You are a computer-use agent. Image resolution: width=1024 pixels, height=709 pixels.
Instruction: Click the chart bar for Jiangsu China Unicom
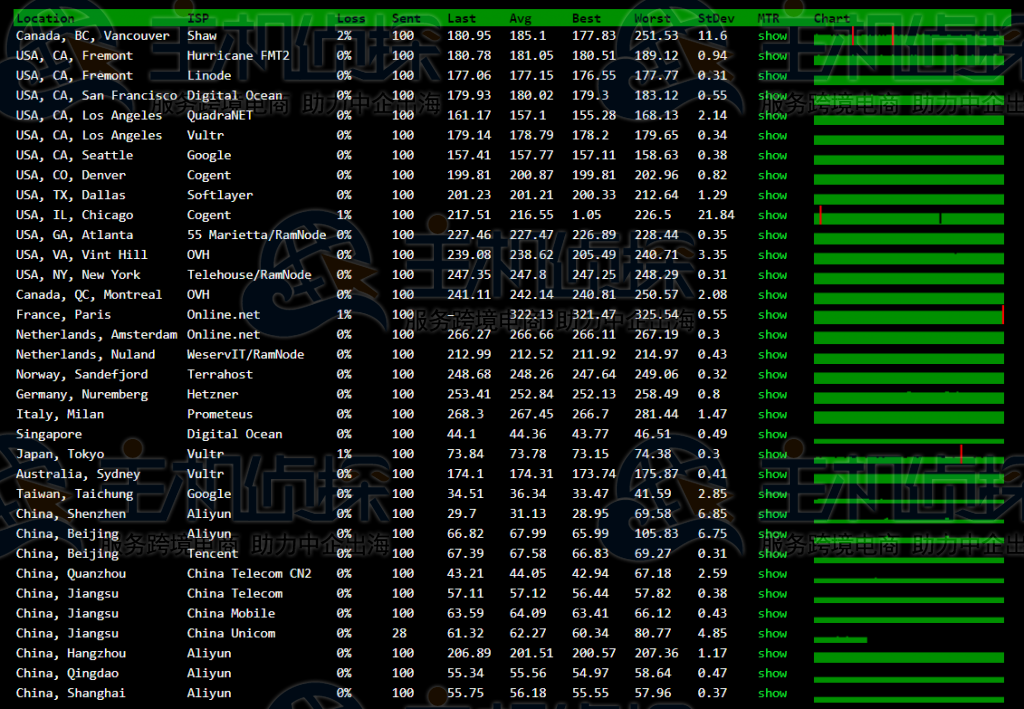click(x=840, y=639)
